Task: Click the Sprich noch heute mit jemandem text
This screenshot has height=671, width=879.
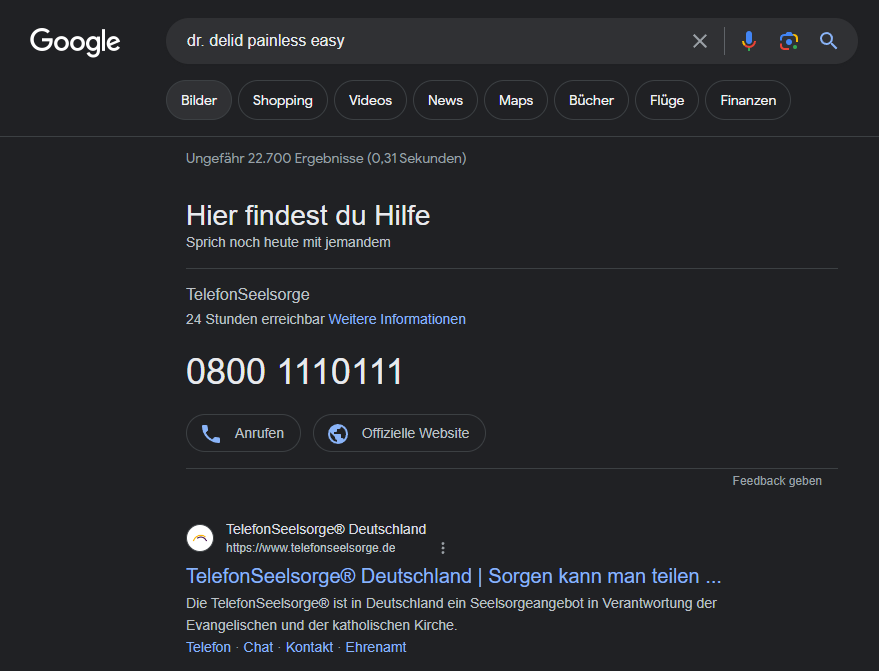Action: pos(288,242)
